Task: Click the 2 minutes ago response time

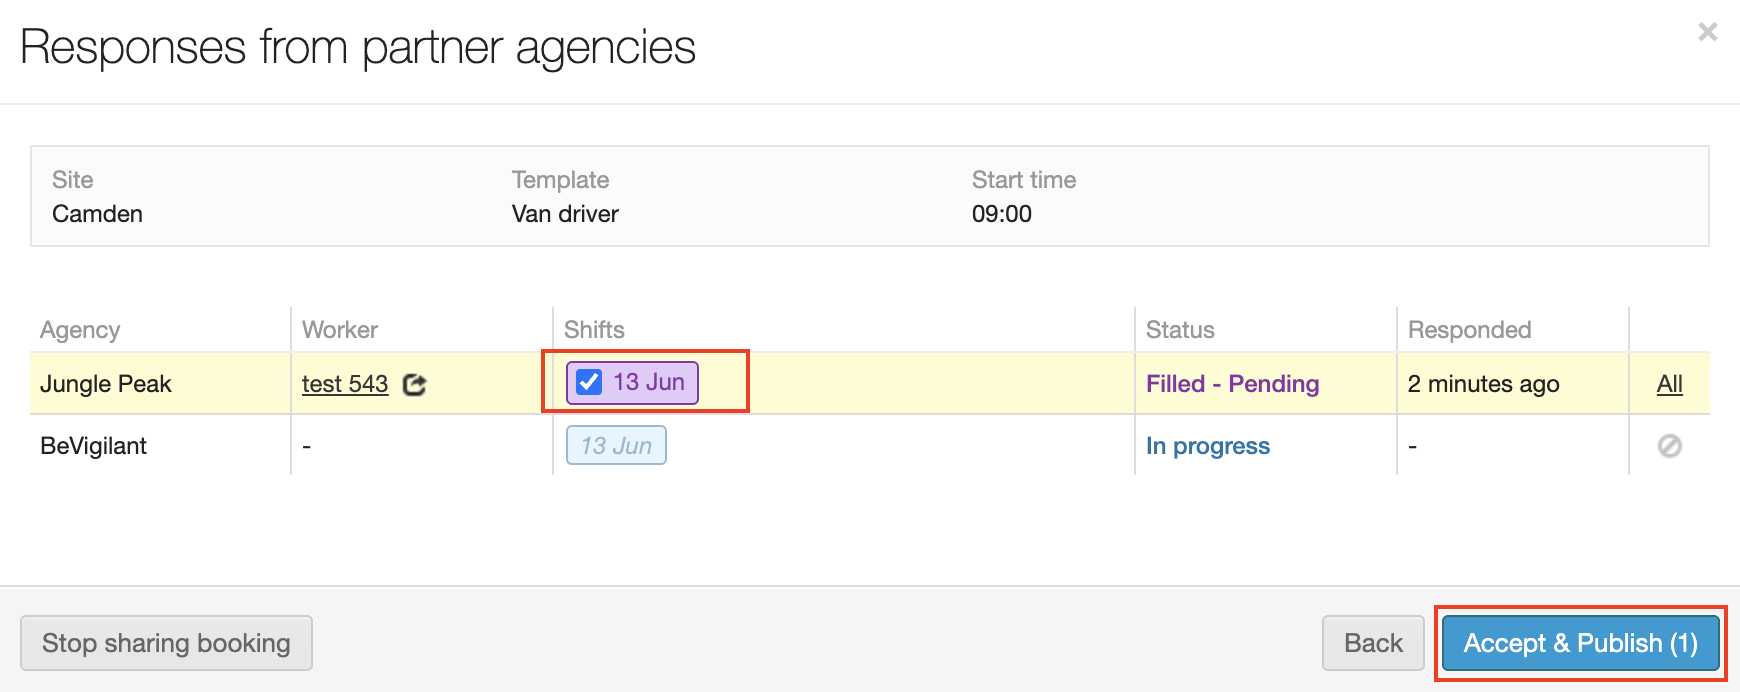Action: coord(1483,384)
